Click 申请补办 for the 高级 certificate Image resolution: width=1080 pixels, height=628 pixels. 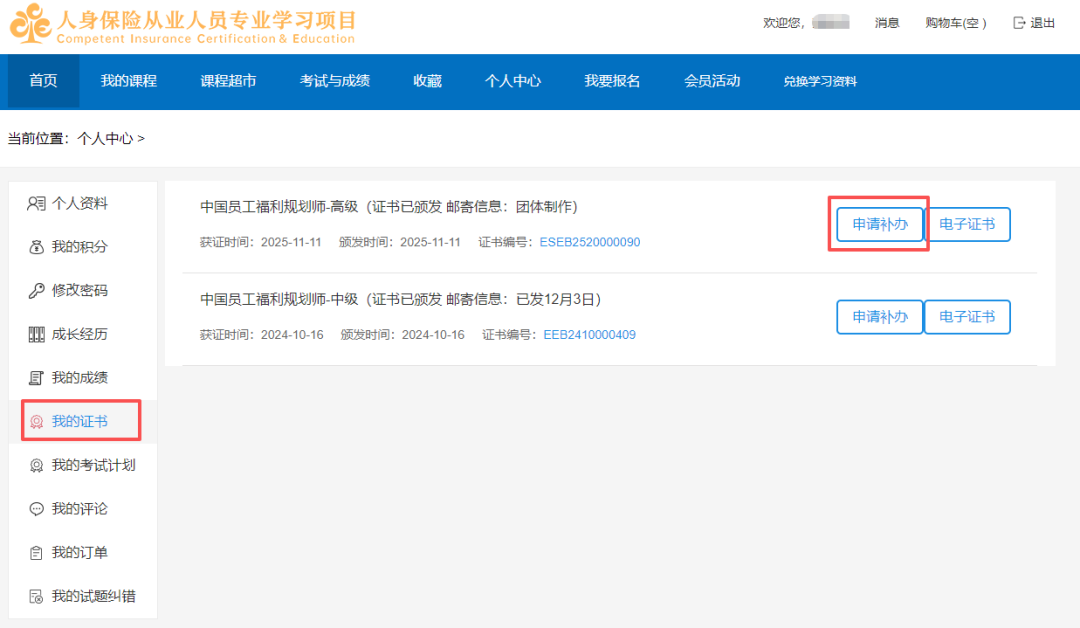tap(880, 225)
